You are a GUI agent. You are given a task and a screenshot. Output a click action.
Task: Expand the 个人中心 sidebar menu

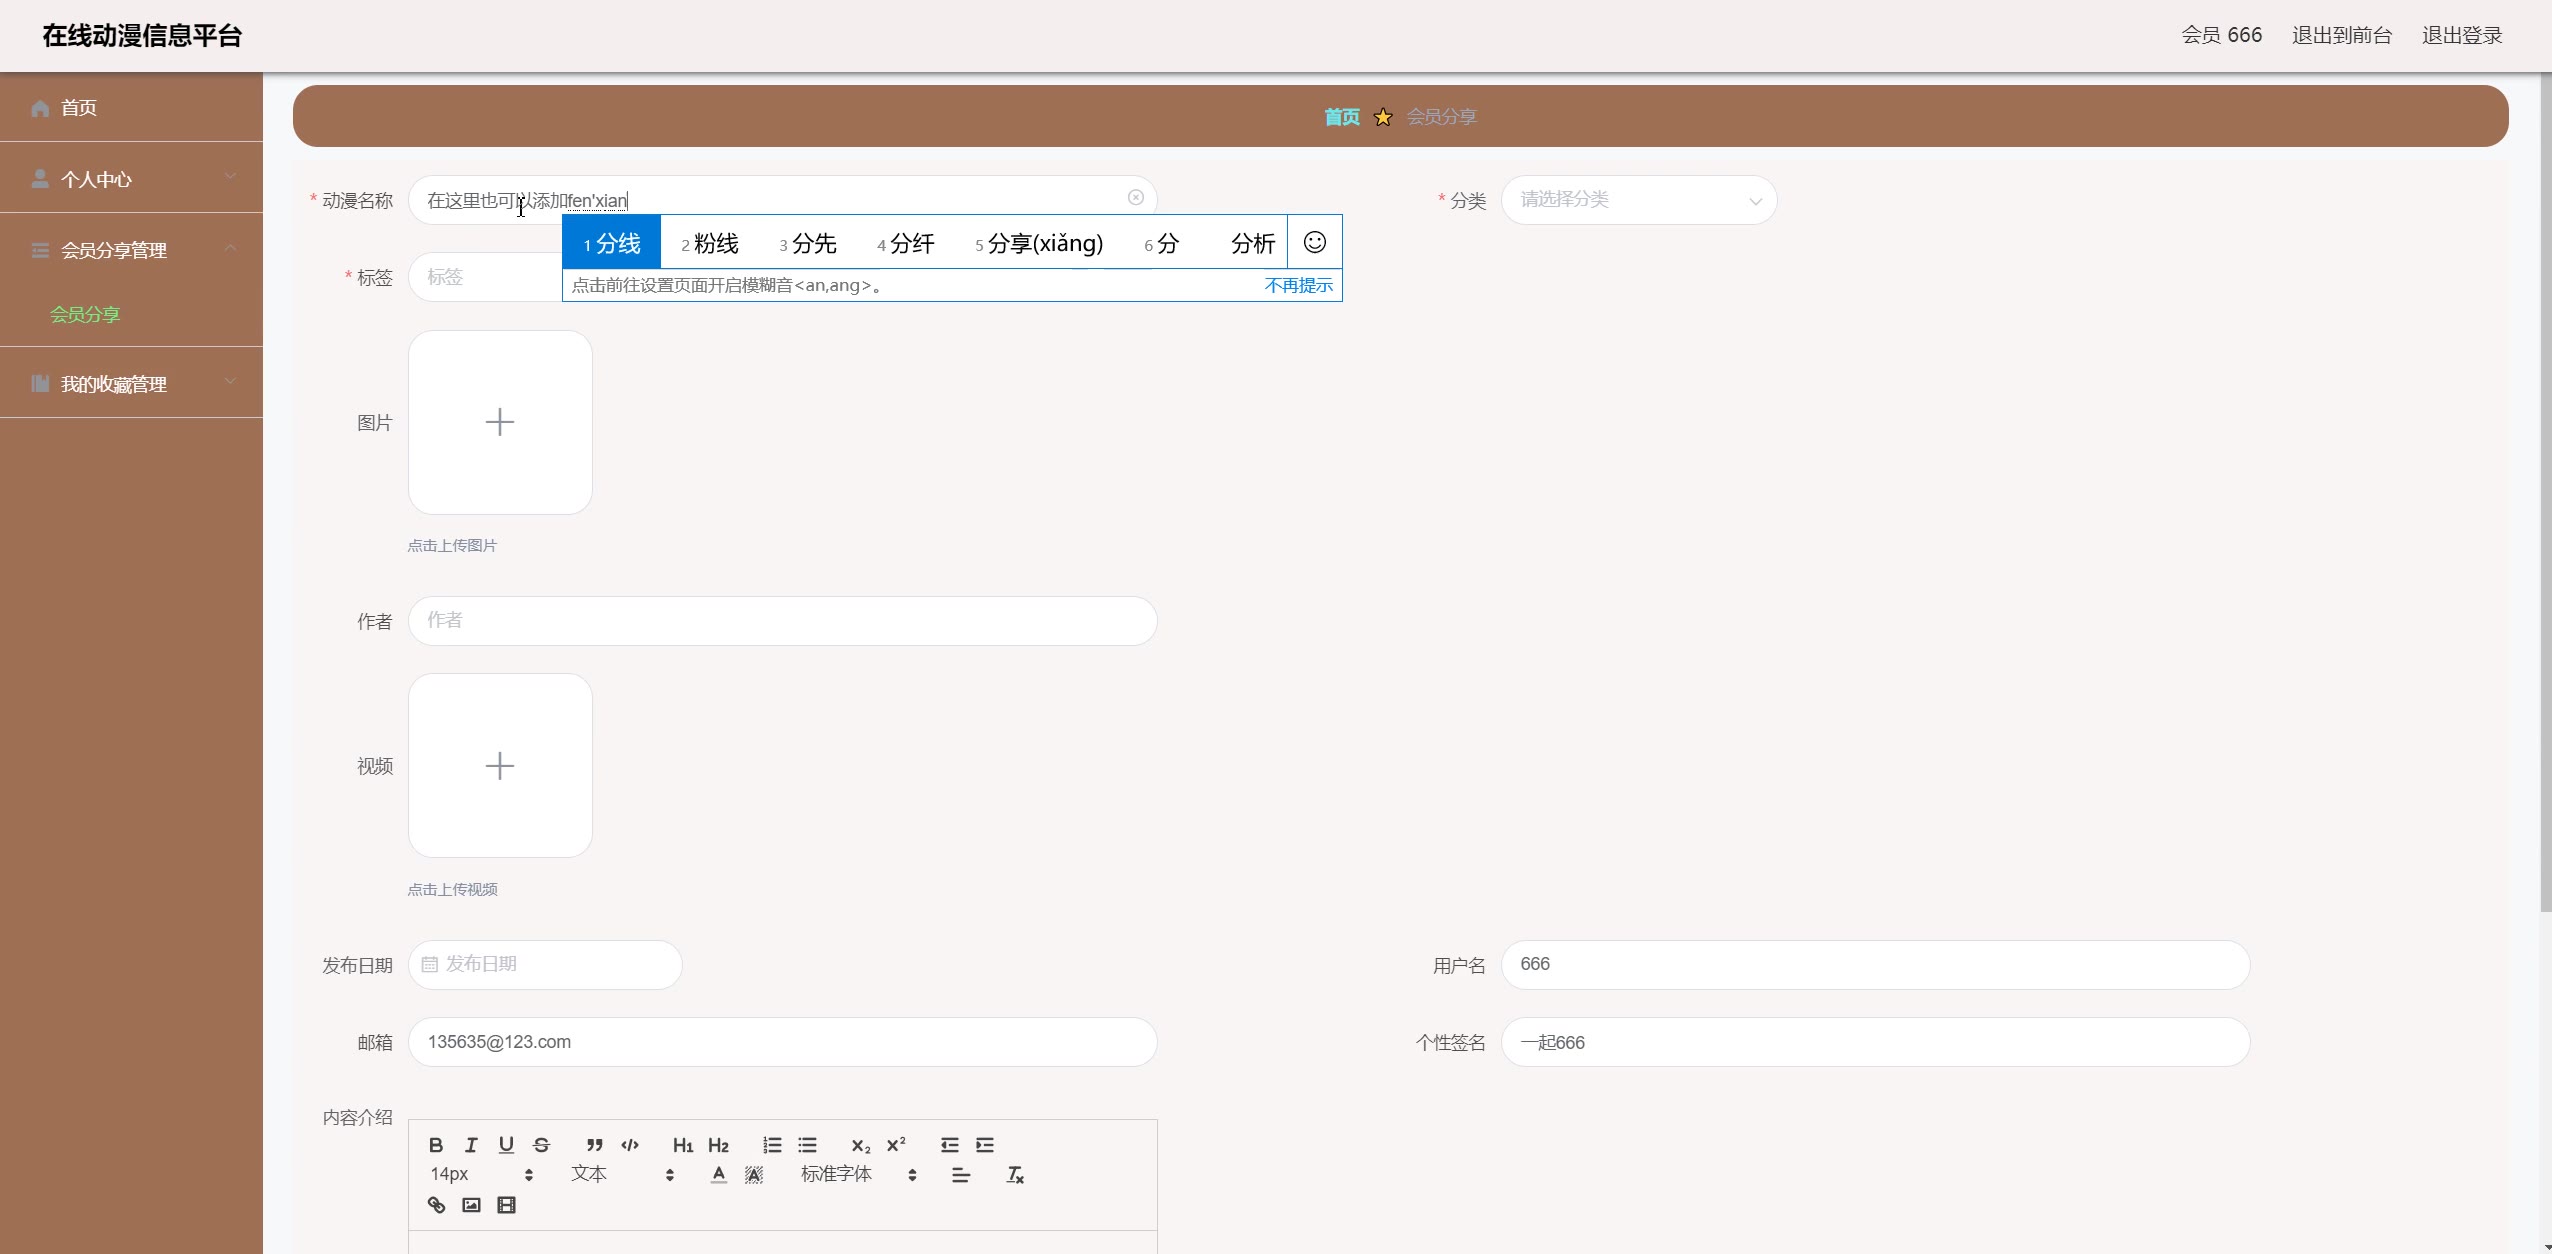pyautogui.click(x=131, y=178)
